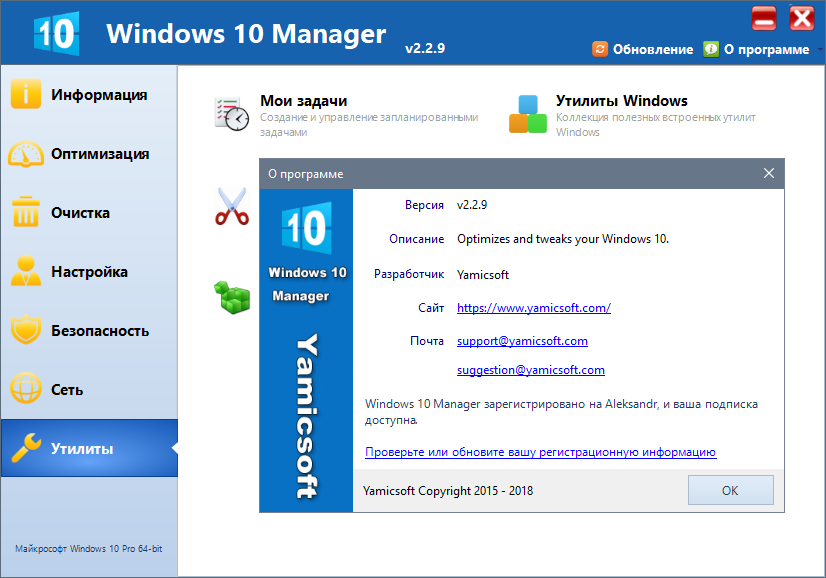Viewport: 826px width, 578px height.
Task: Open the Оптимизация gauge icon
Action: (25, 154)
